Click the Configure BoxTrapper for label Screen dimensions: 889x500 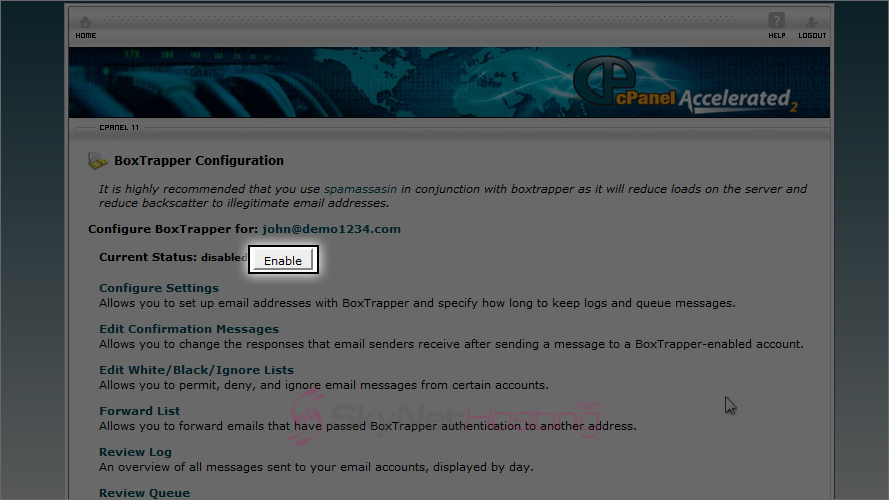click(x=173, y=229)
